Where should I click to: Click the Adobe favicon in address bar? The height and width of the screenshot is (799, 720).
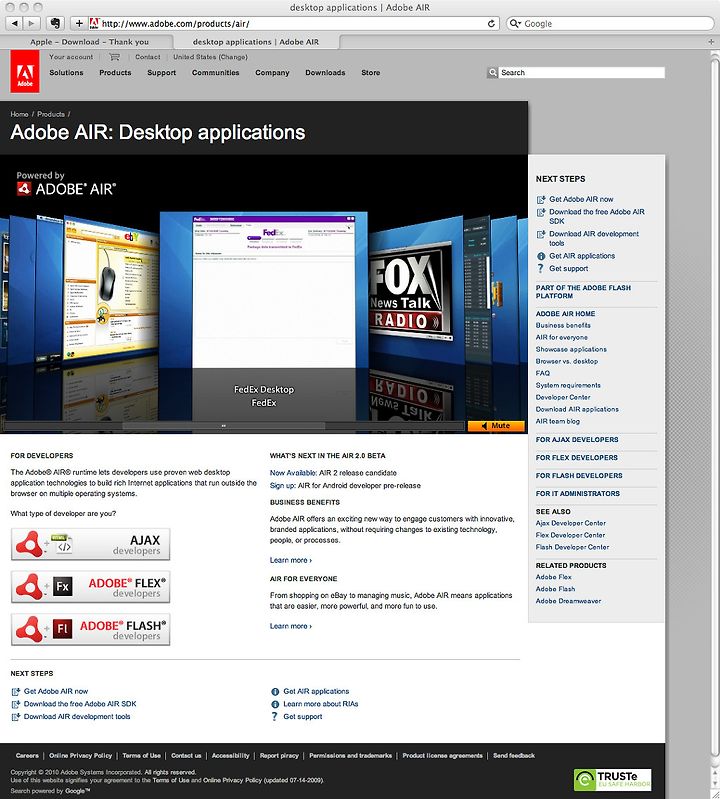point(94,23)
